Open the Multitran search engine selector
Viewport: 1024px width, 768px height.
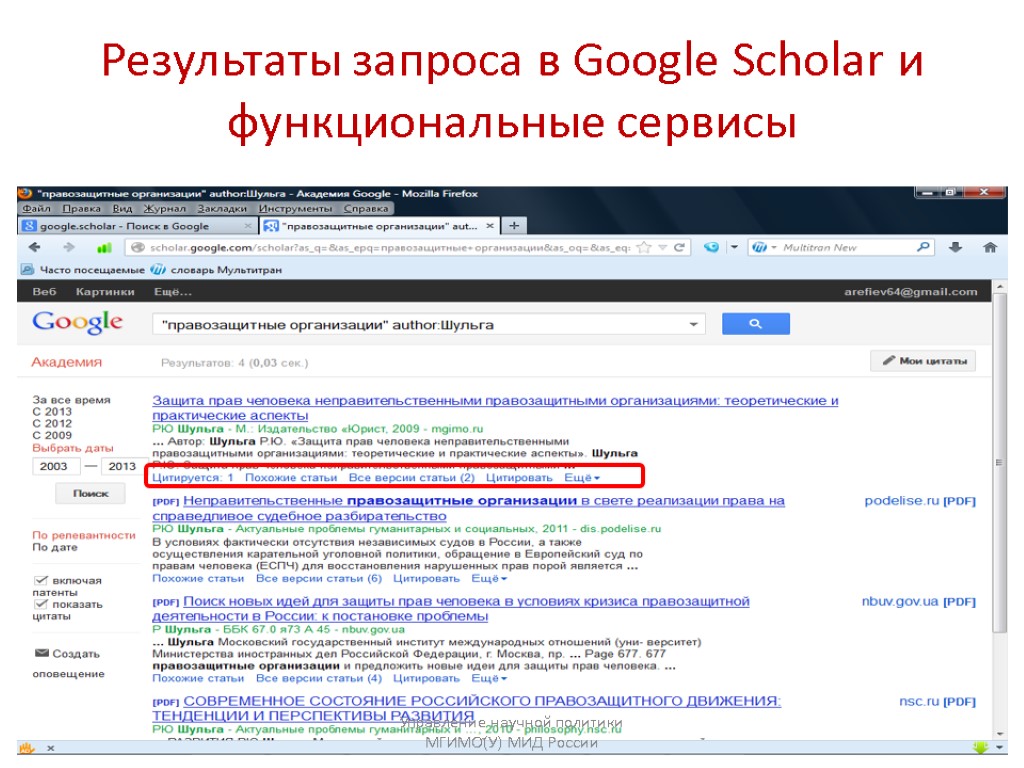tap(763, 247)
